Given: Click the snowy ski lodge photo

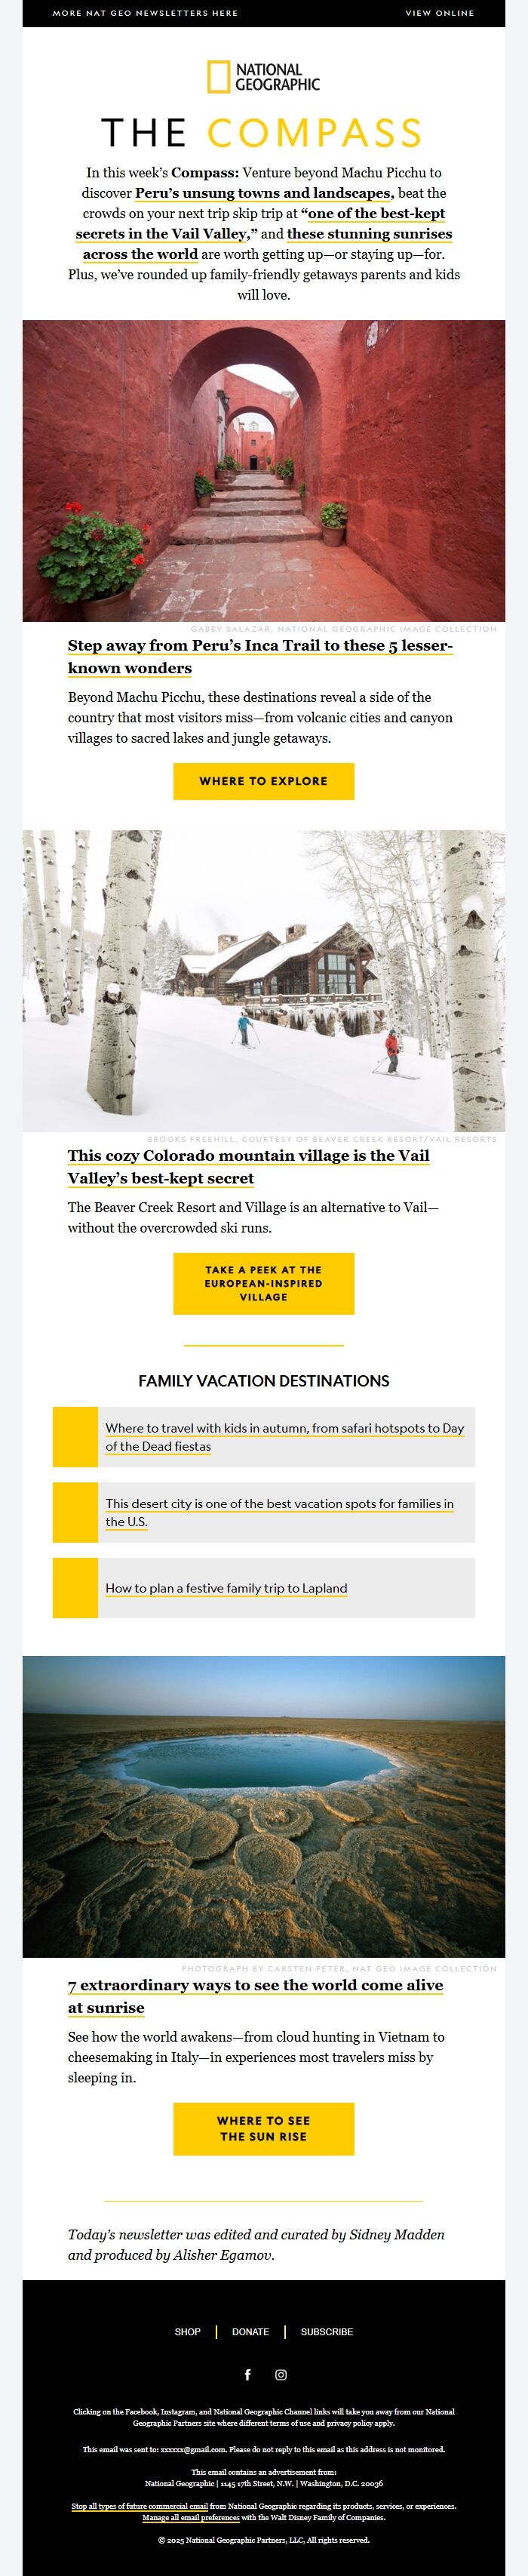Looking at the screenshot, I should (264, 980).
